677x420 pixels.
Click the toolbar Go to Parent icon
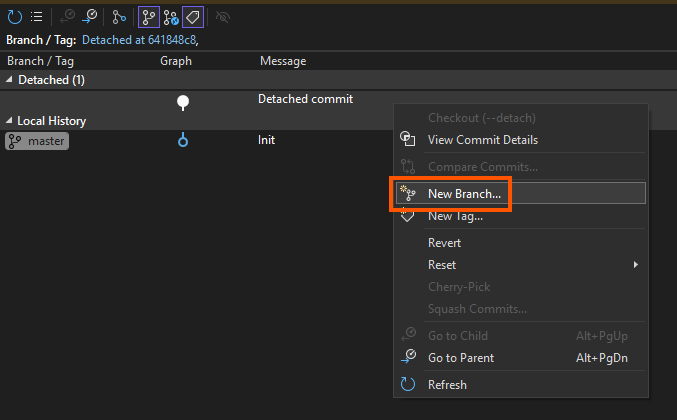pos(90,17)
